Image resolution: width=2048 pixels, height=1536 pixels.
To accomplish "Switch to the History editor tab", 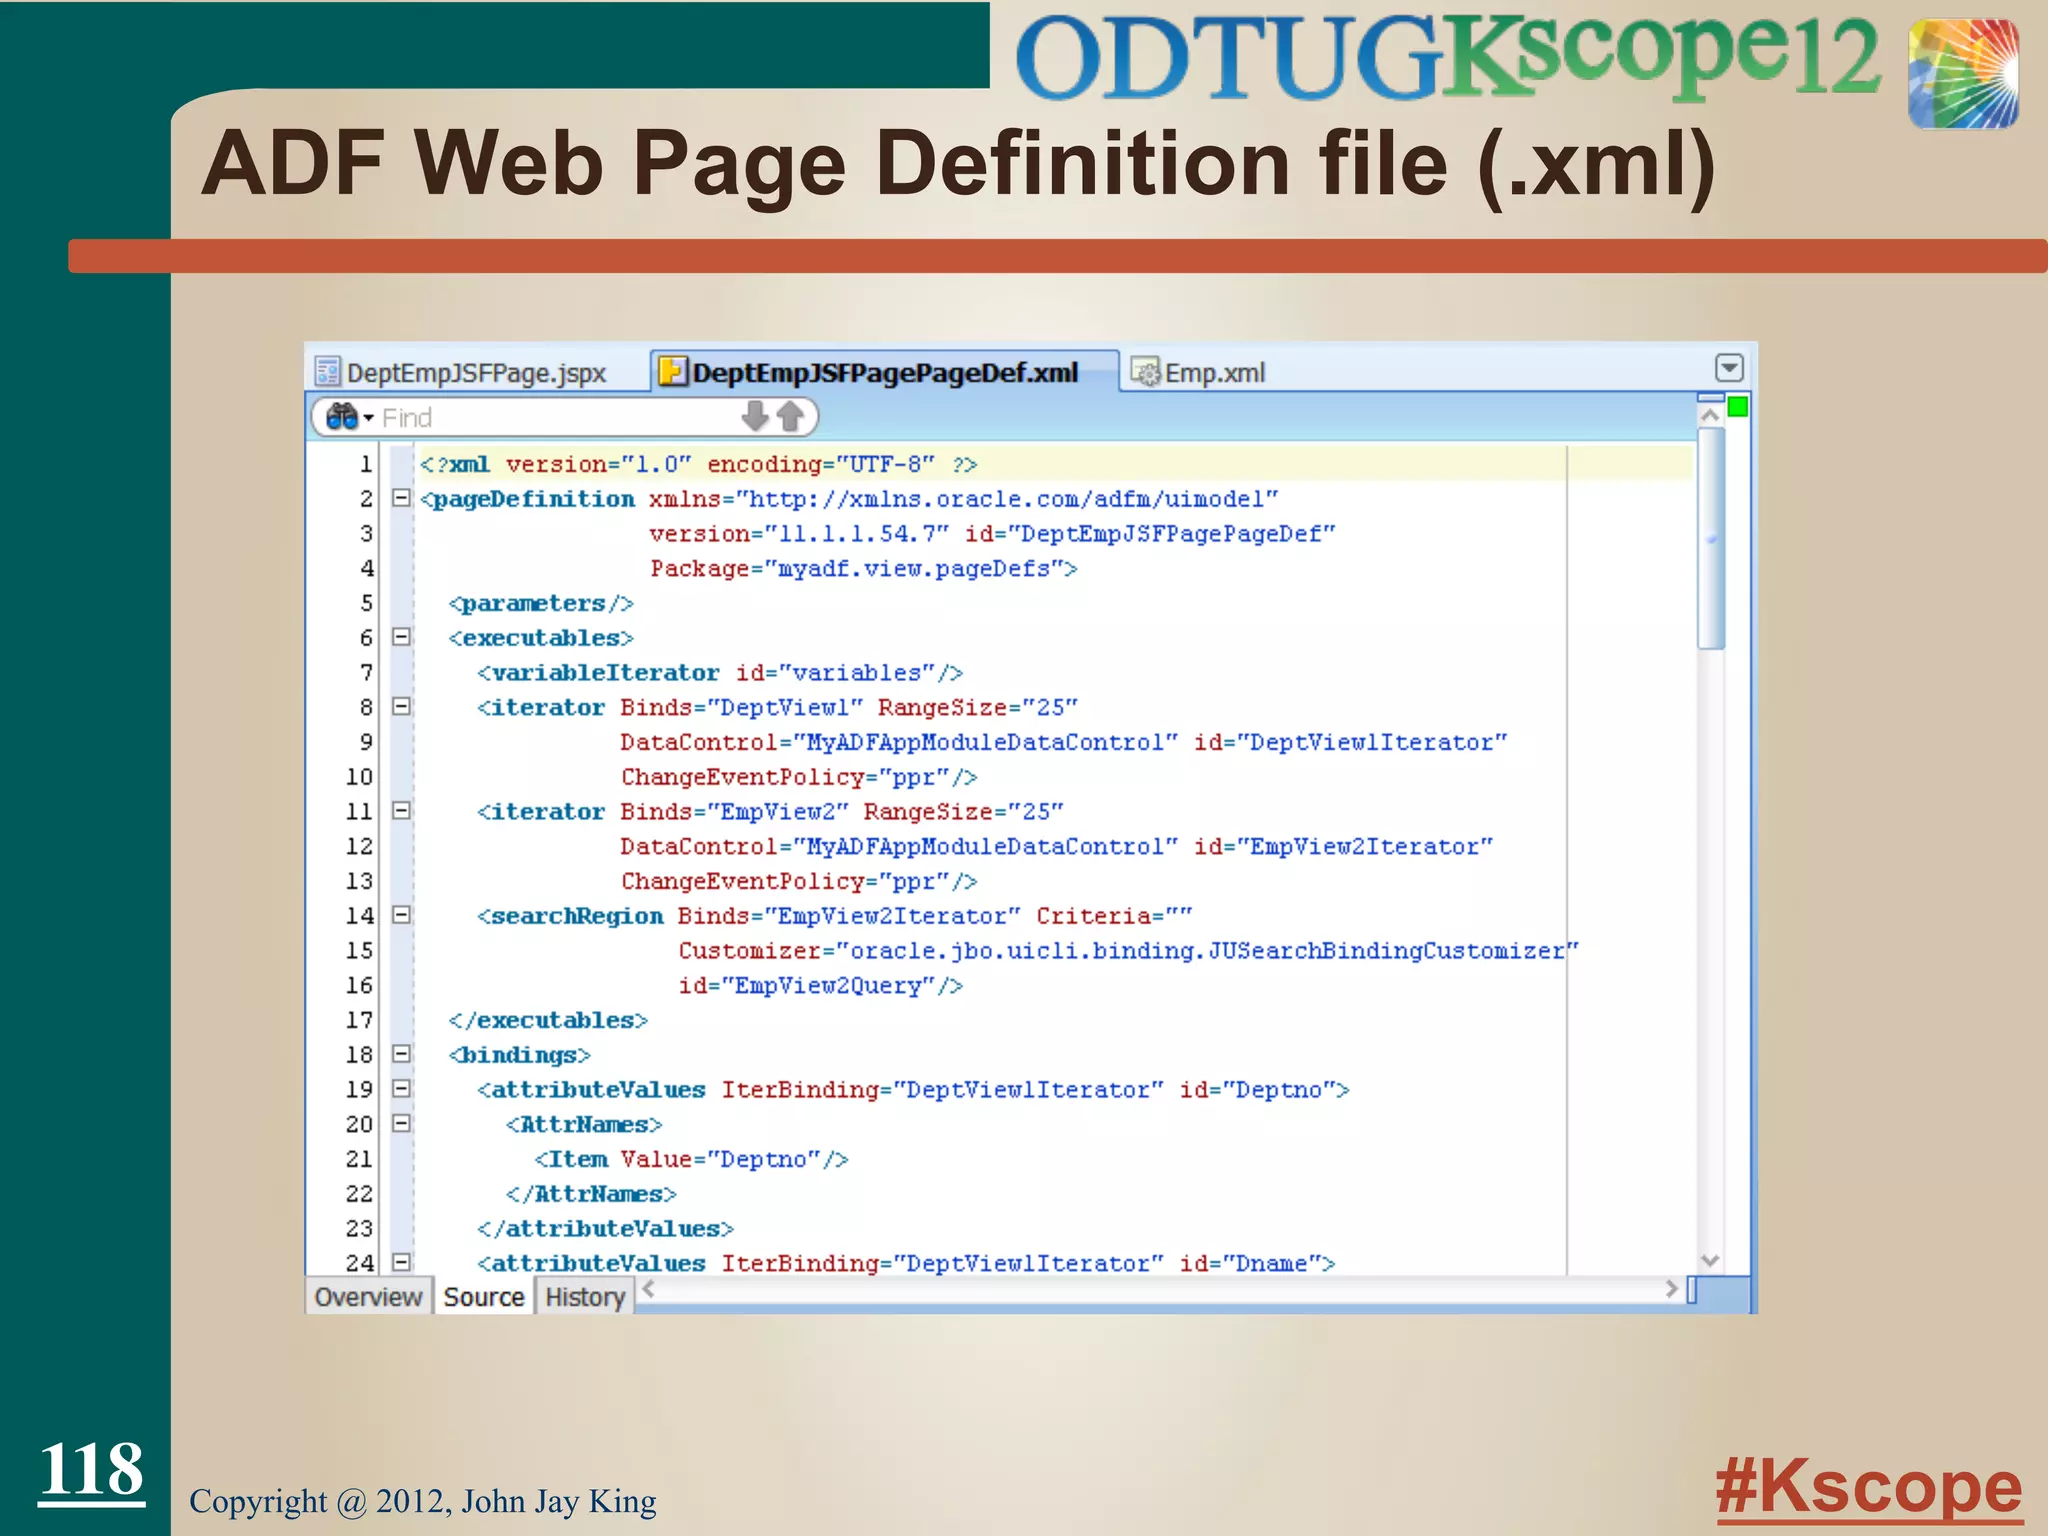I will pyautogui.click(x=585, y=1296).
